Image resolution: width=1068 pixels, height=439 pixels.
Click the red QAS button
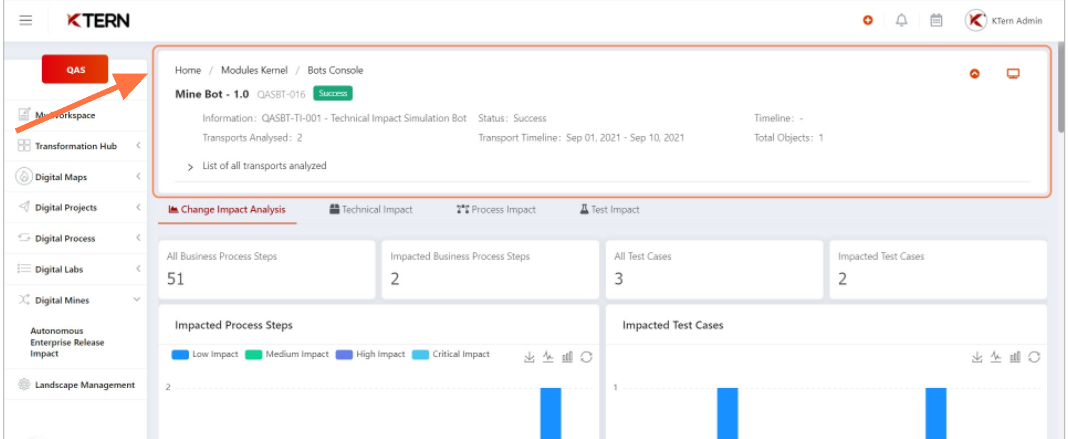point(75,69)
